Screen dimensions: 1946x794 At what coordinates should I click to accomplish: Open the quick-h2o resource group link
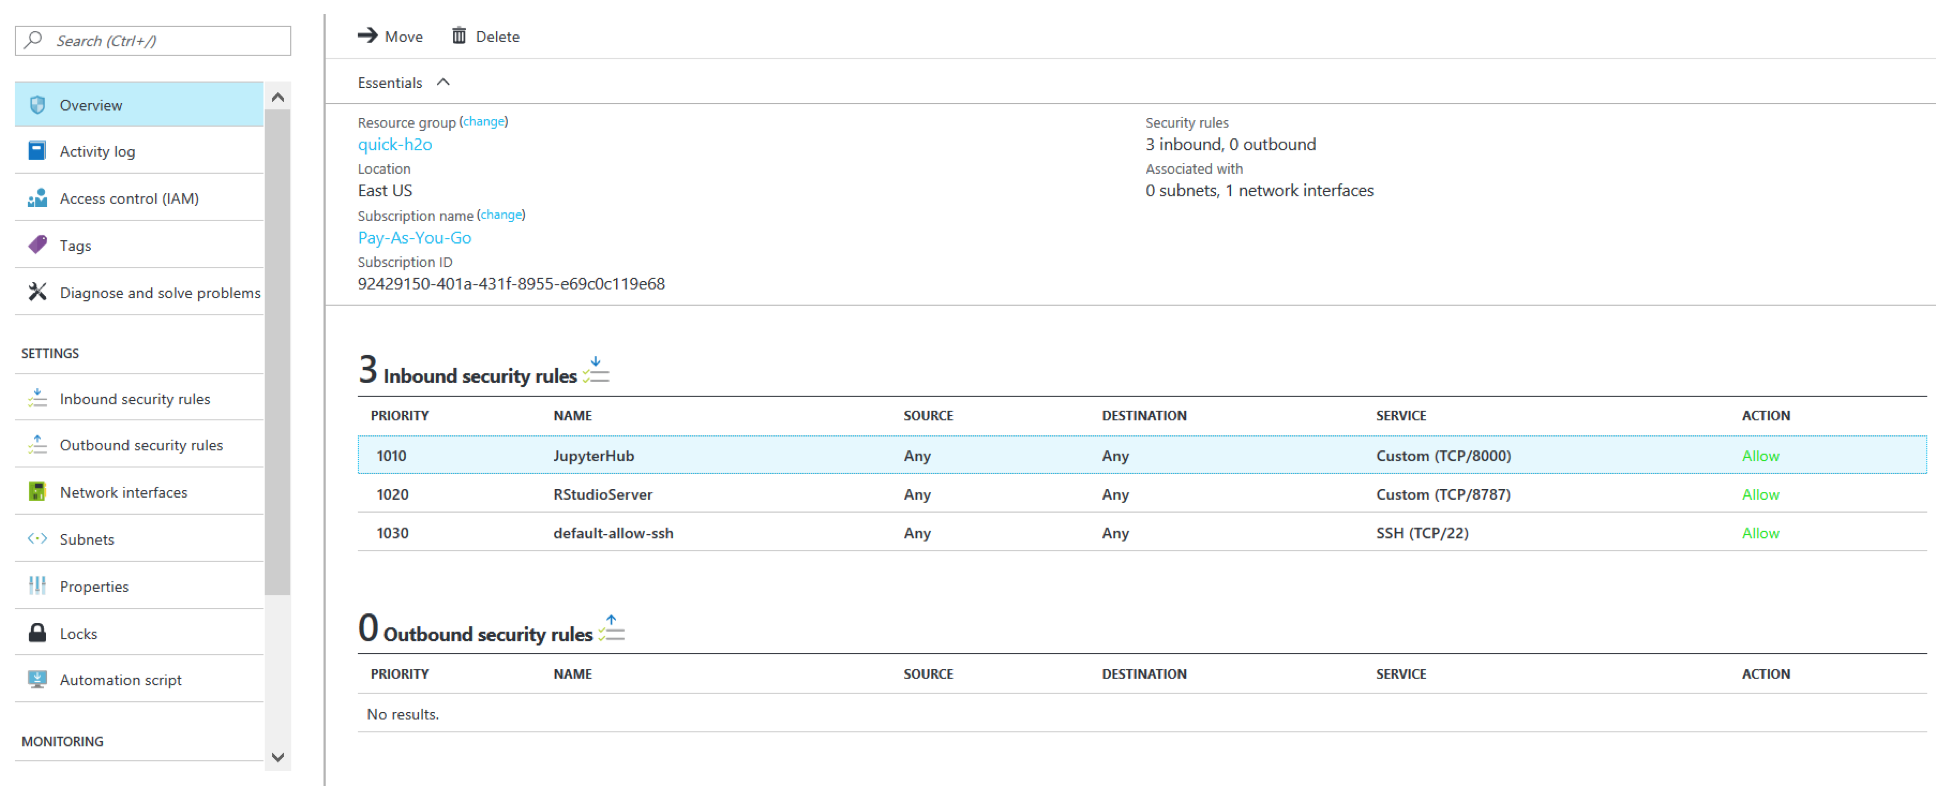pyautogui.click(x=395, y=144)
